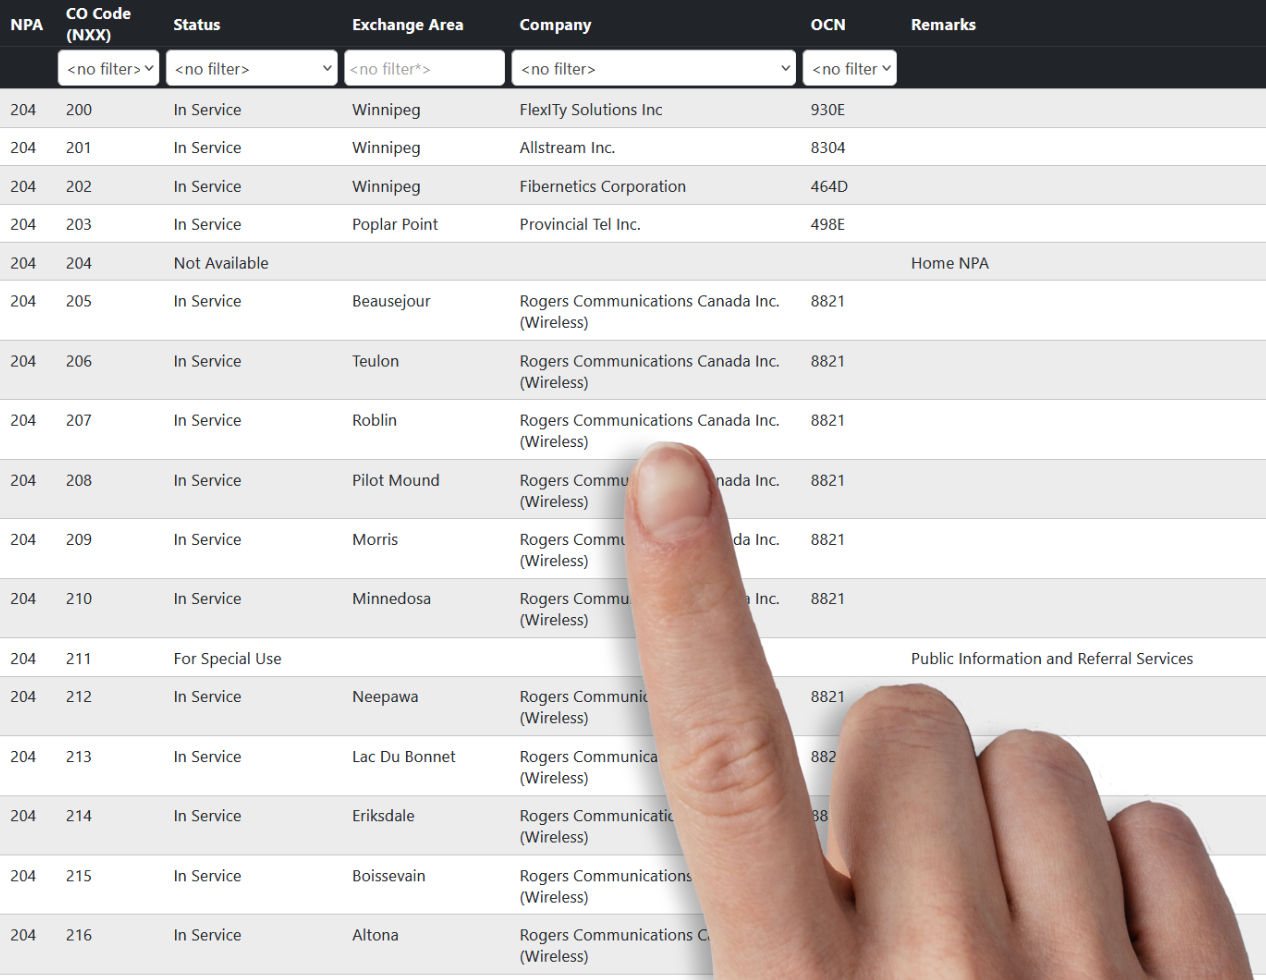Click the Company column header
1266x980 pixels.
pyautogui.click(x=555, y=24)
